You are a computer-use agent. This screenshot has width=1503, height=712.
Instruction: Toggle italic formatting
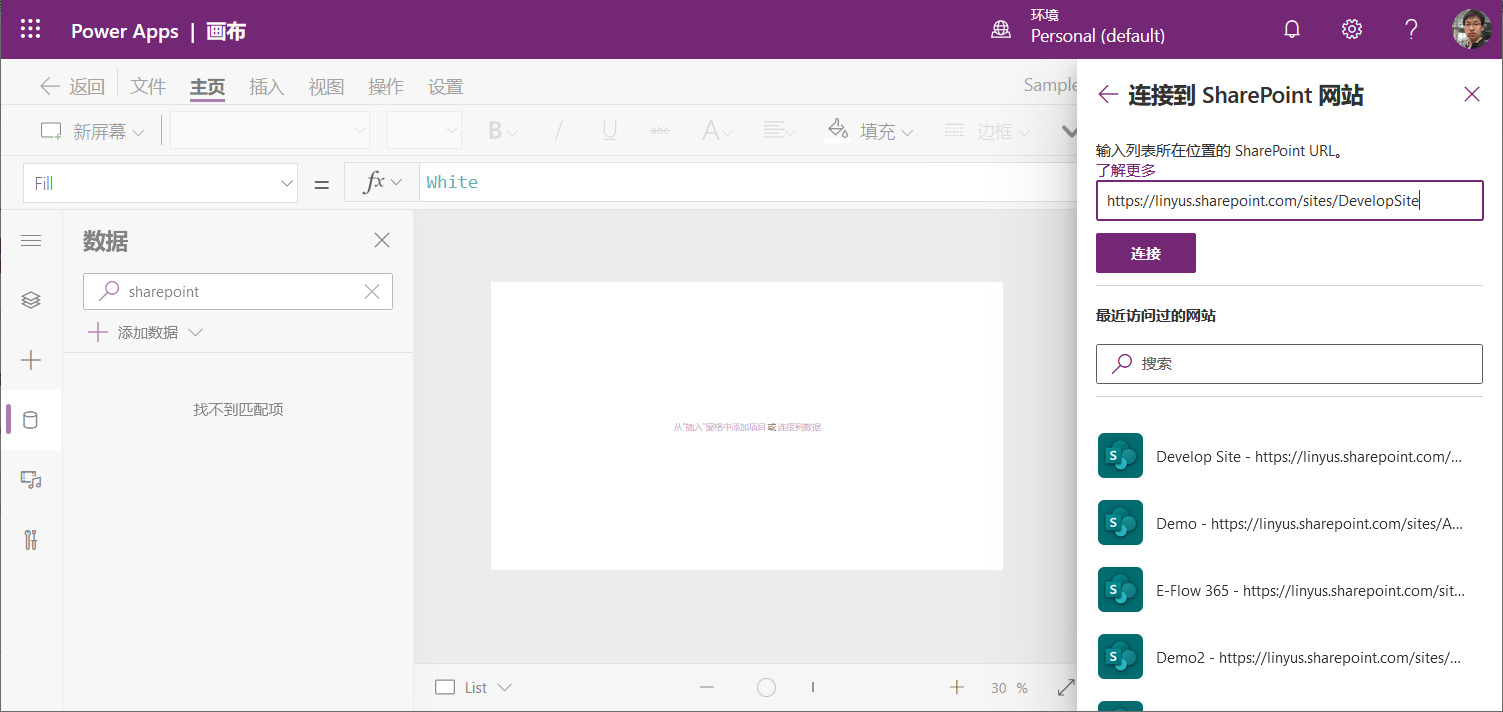point(559,131)
